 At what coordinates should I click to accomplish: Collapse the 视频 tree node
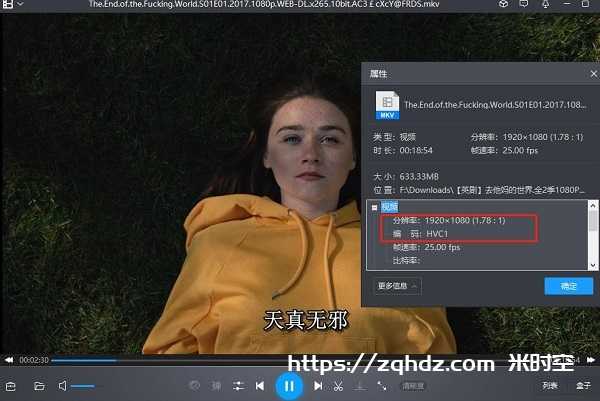tap(374, 207)
